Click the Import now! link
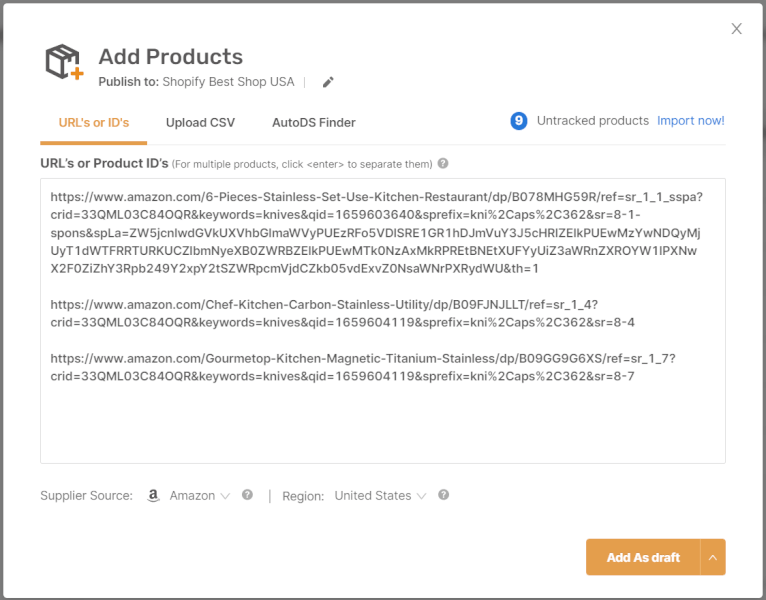This screenshot has height=600, width=766. (690, 121)
